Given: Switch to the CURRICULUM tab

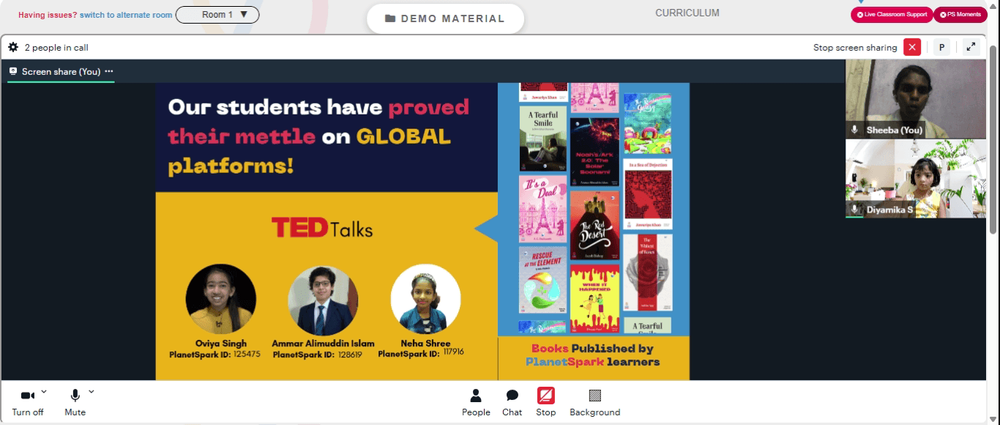Looking at the screenshot, I should 687,13.
